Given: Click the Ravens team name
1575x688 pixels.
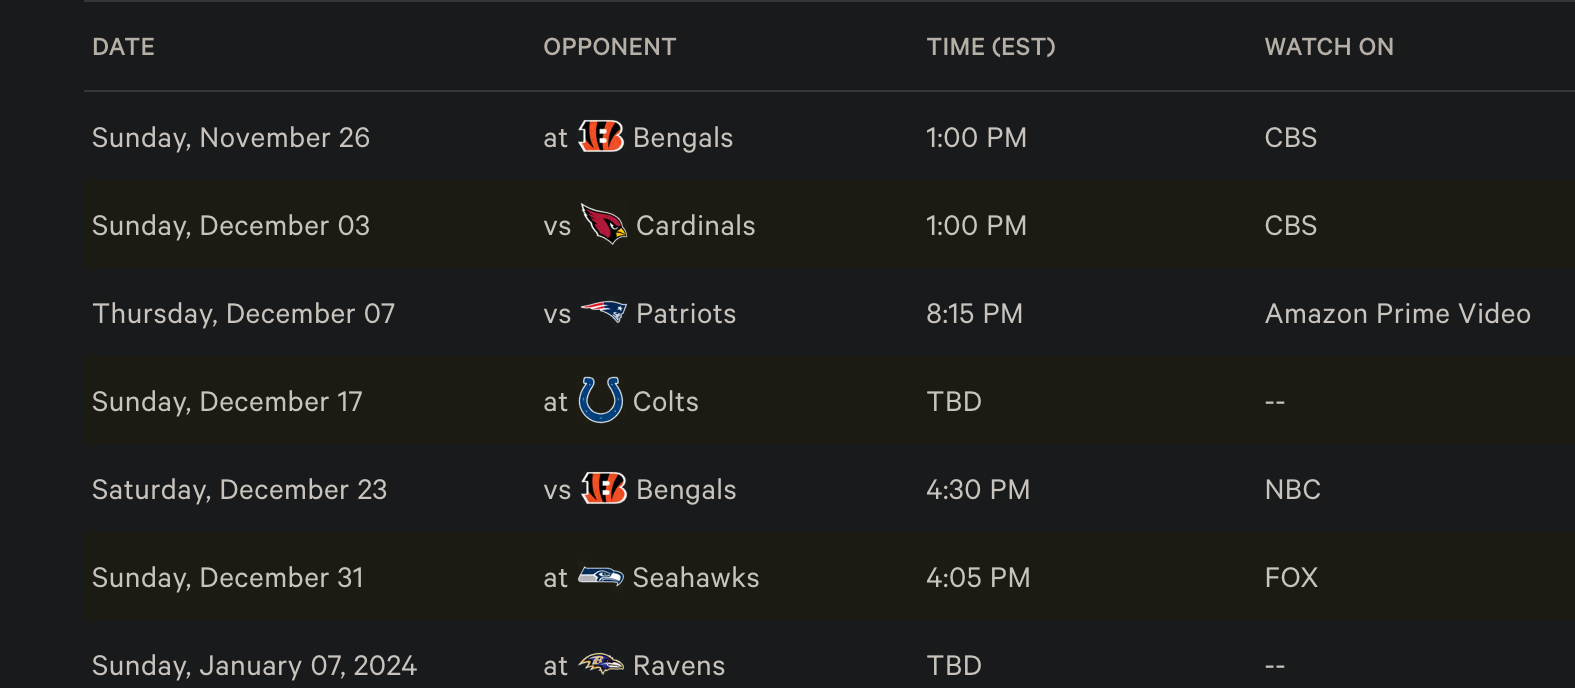Looking at the screenshot, I should (x=679, y=666).
